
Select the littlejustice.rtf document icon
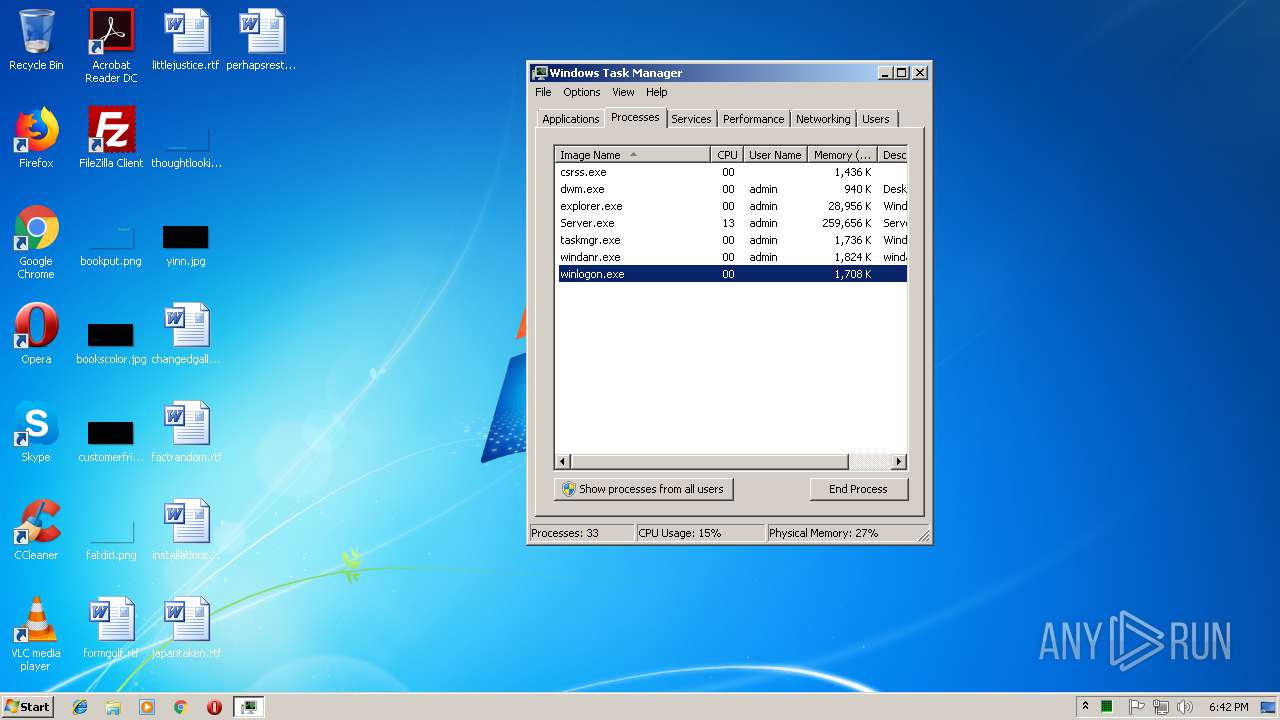tap(186, 40)
